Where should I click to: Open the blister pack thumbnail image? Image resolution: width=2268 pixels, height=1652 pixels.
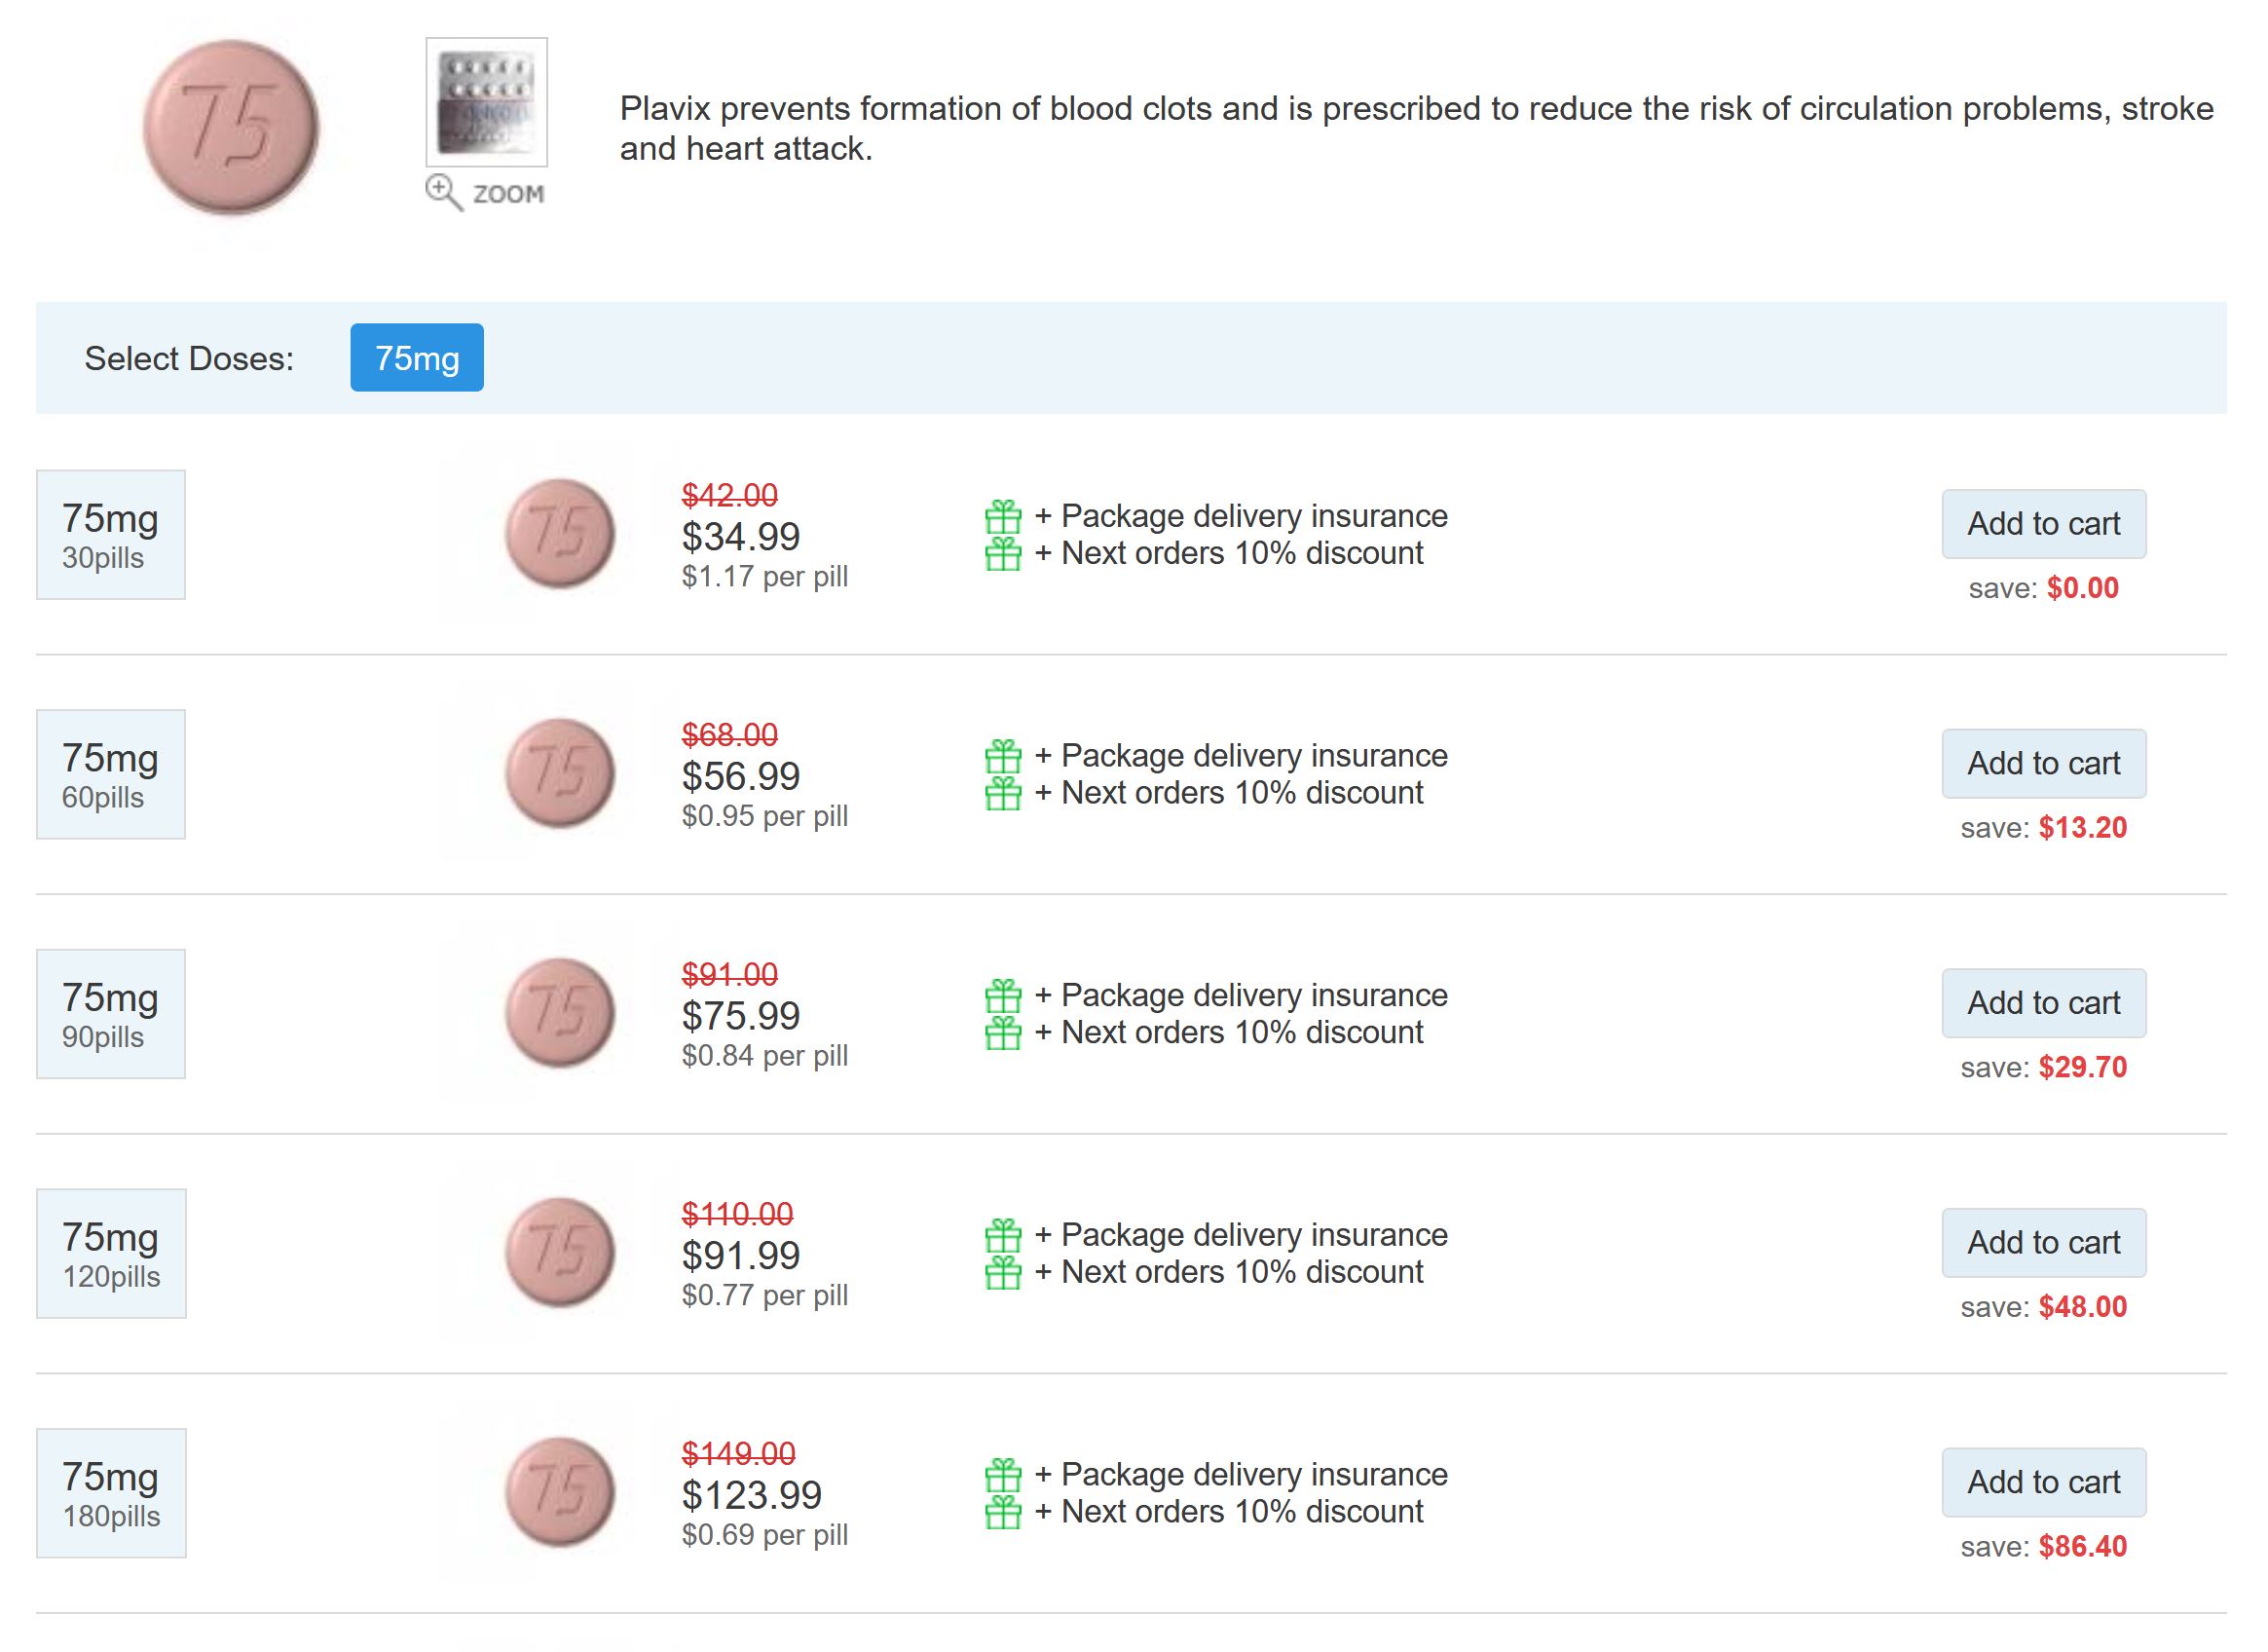(x=487, y=102)
